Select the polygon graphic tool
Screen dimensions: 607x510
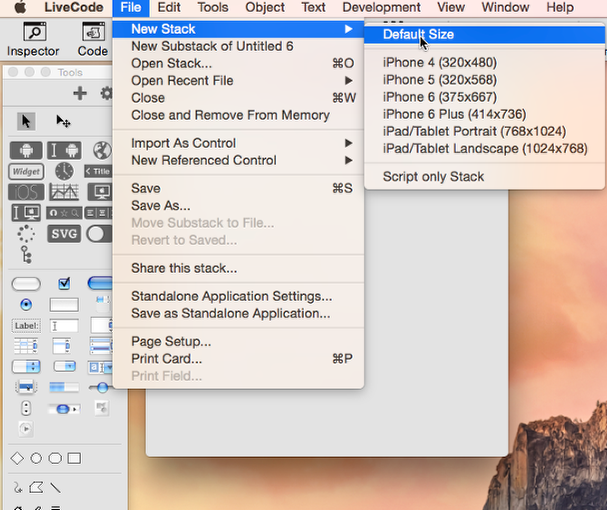click(36, 488)
